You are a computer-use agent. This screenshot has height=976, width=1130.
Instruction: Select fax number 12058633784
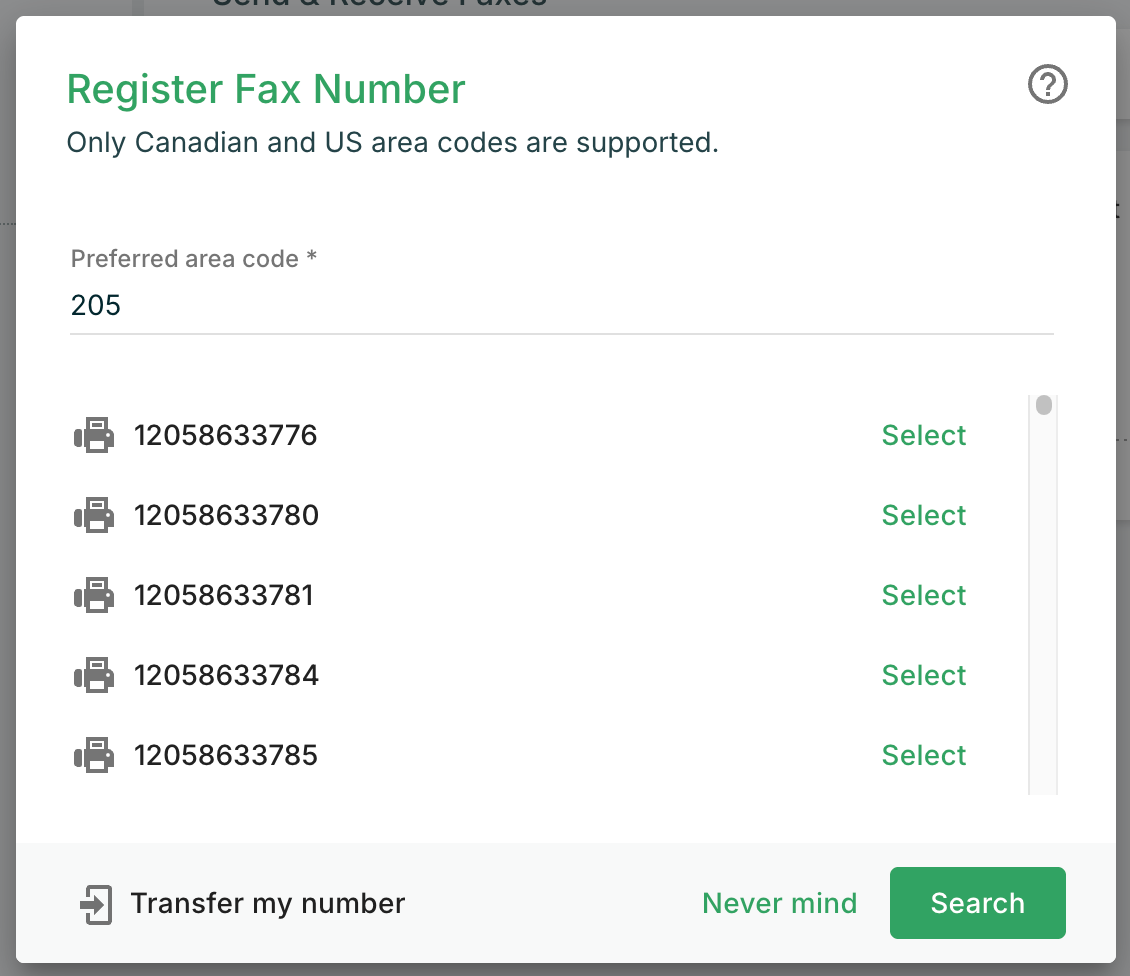pos(923,676)
